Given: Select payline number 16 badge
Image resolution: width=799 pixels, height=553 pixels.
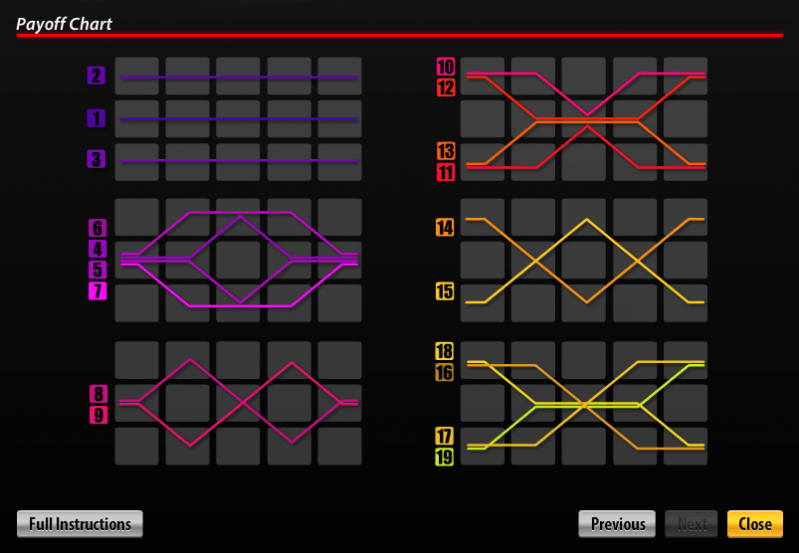Looking at the screenshot, I should click(x=445, y=373).
